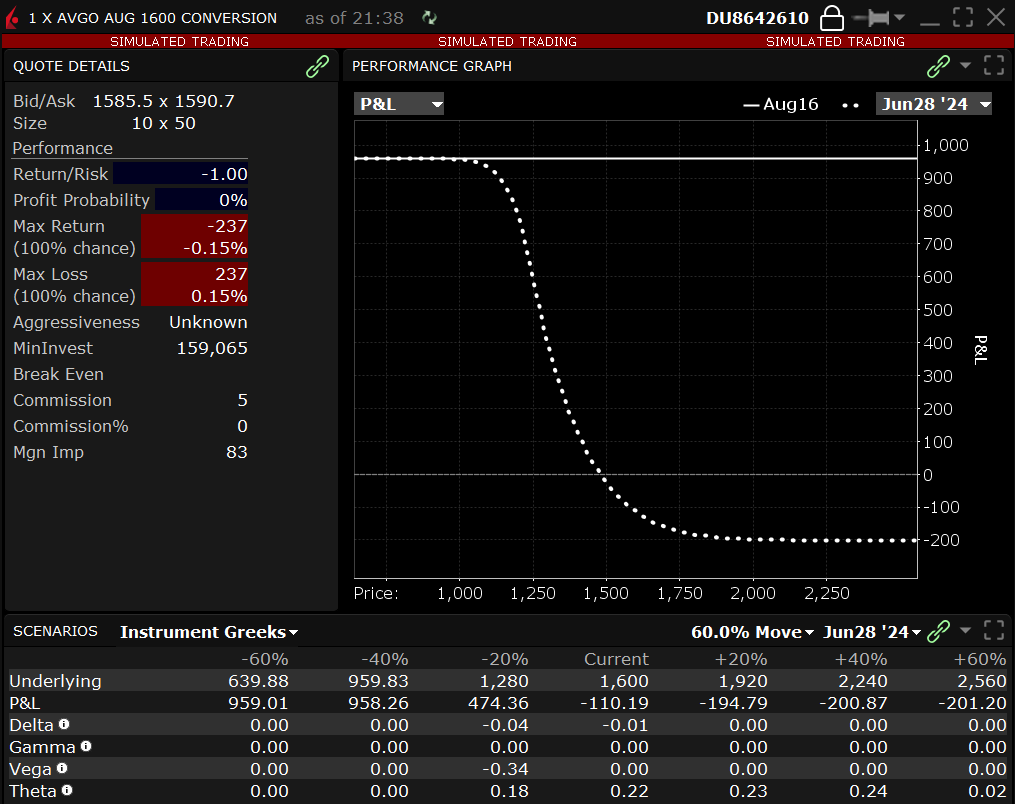Click the info icon next to Vega
This screenshot has height=804, width=1015.
click(62, 768)
